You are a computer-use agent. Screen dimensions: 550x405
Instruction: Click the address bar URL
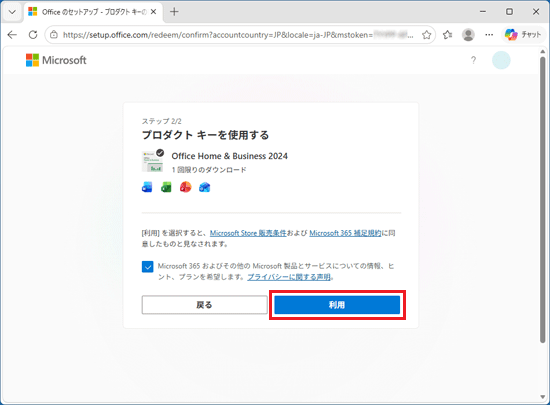(239, 35)
